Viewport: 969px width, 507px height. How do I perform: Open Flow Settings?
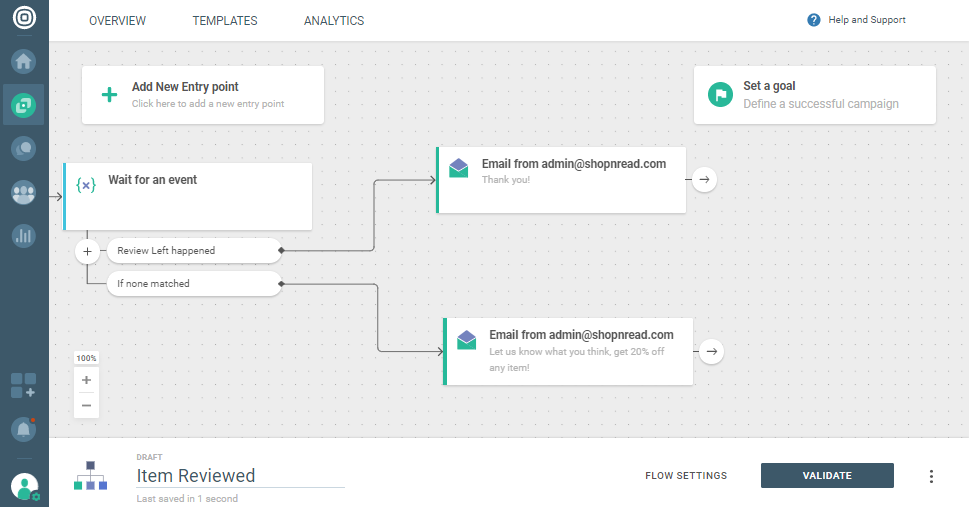coord(686,476)
